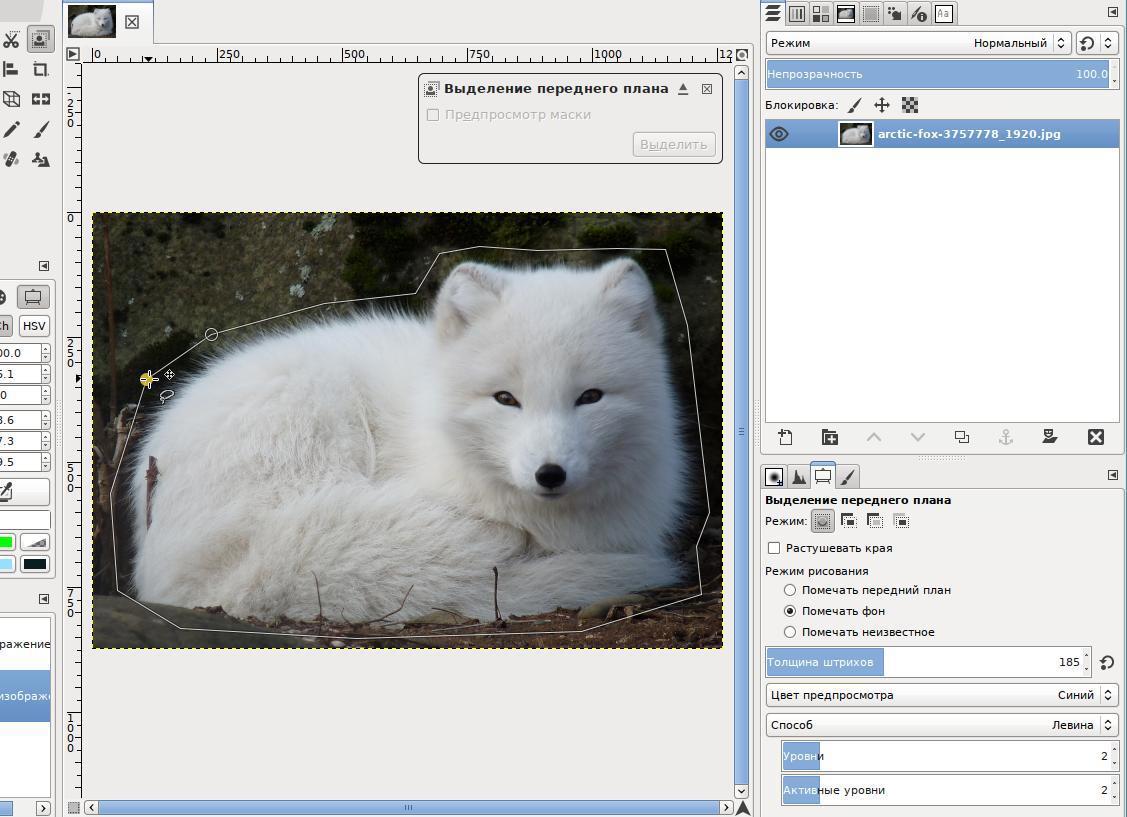Image resolution: width=1127 pixels, height=817 pixels.
Task: Duplicate the current layer
Action: [961, 437]
